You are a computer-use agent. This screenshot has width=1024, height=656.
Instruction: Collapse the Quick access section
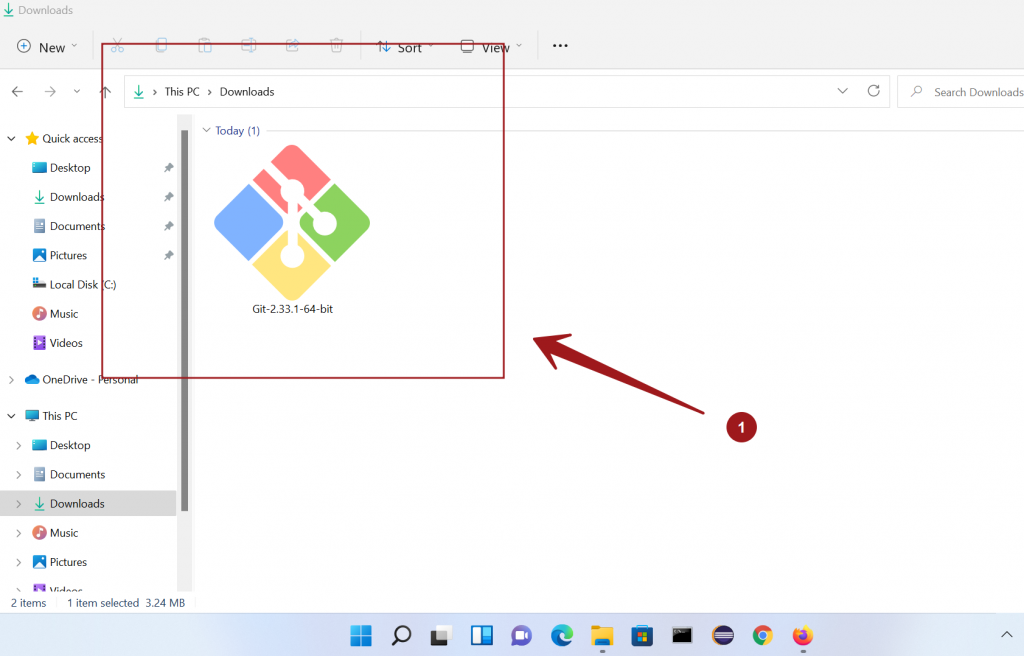[10, 138]
